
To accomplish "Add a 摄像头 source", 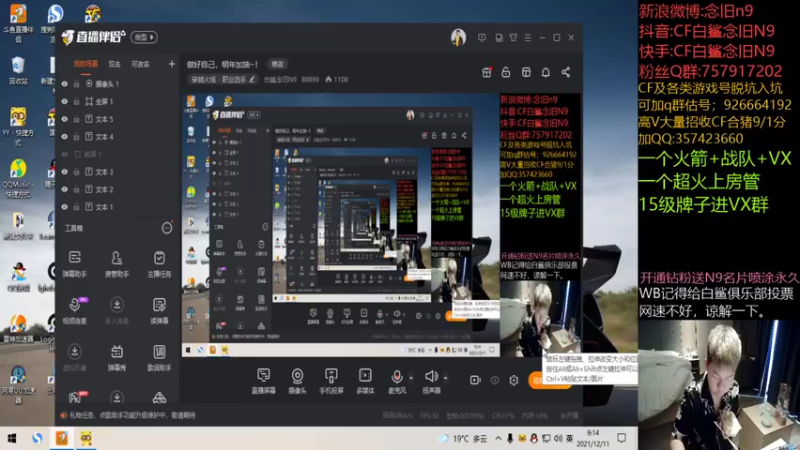I will coord(297,381).
